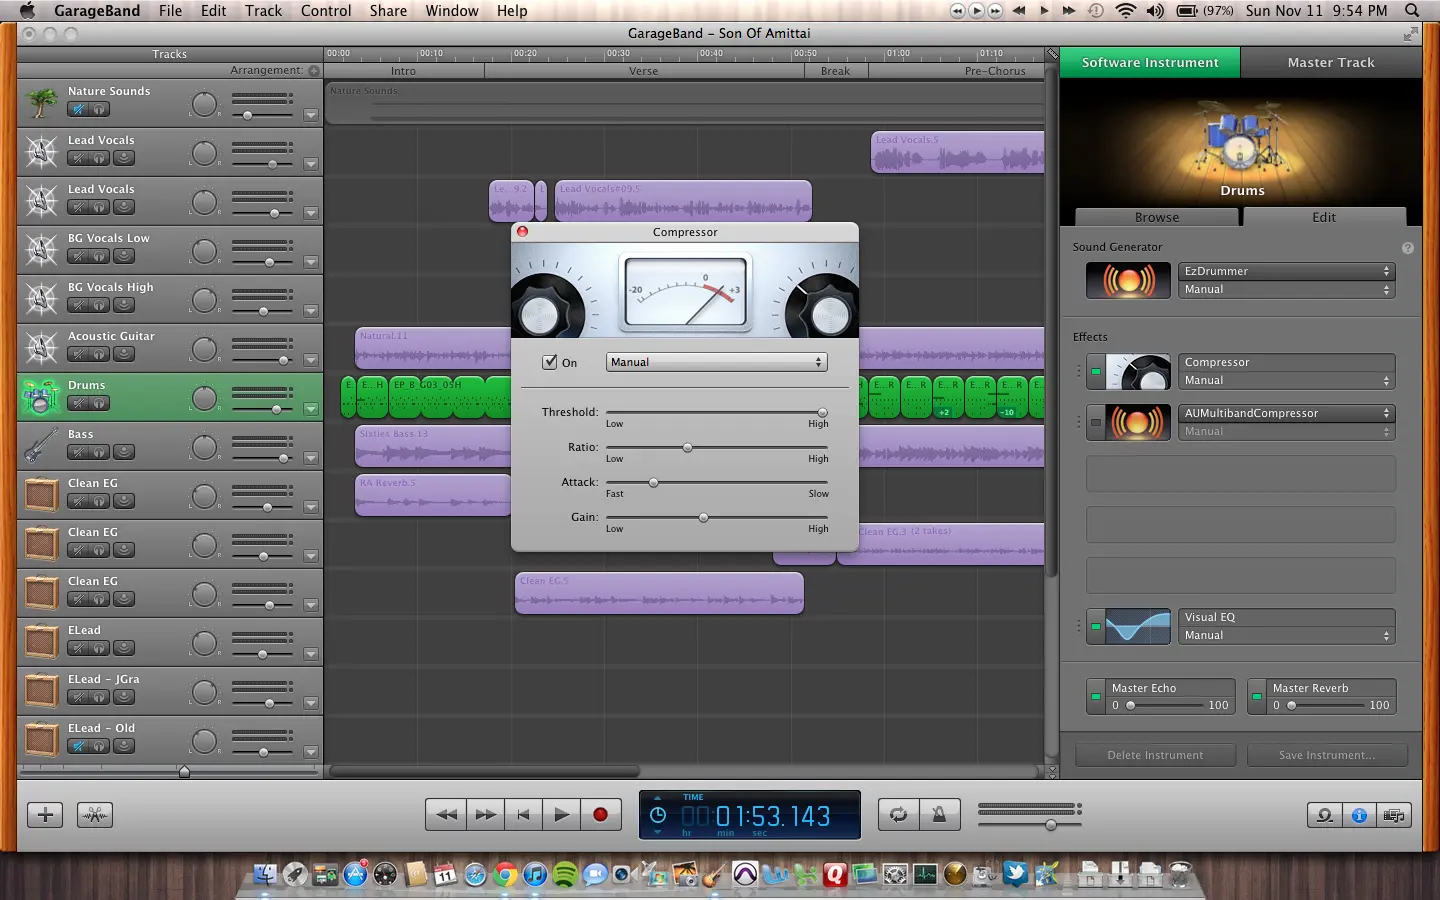Screen dimensions: 1440x900
Task: Open the Compressor effect thumbnail in Effects
Action: (1138, 371)
